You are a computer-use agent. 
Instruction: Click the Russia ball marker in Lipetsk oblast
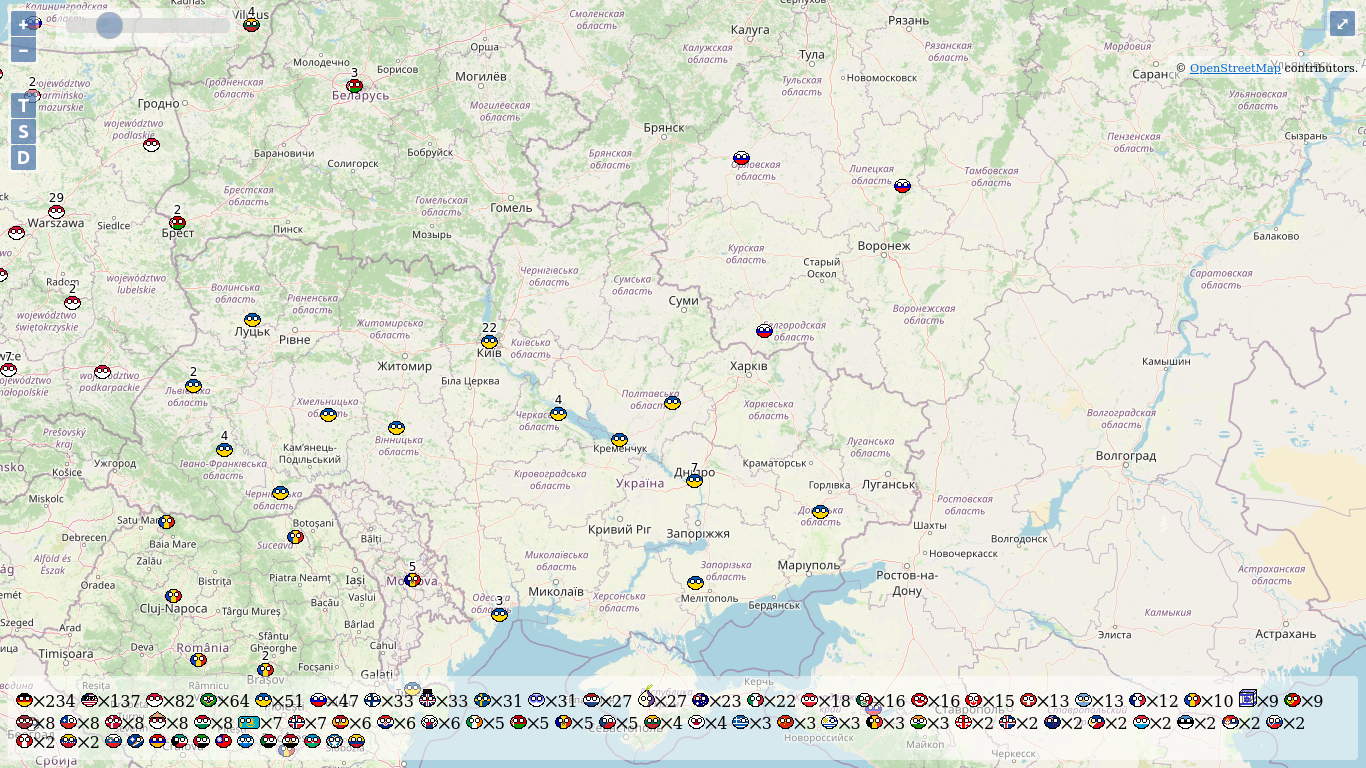coord(902,186)
